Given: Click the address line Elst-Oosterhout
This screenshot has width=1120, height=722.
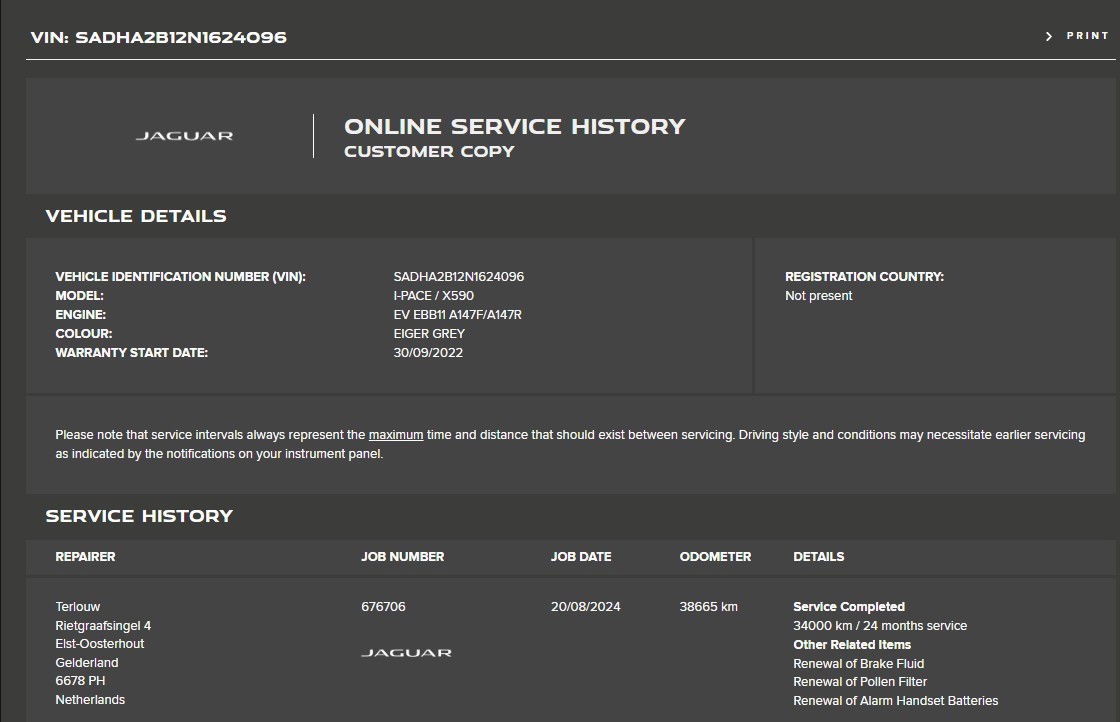Looking at the screenshot, I should [99, 643].
